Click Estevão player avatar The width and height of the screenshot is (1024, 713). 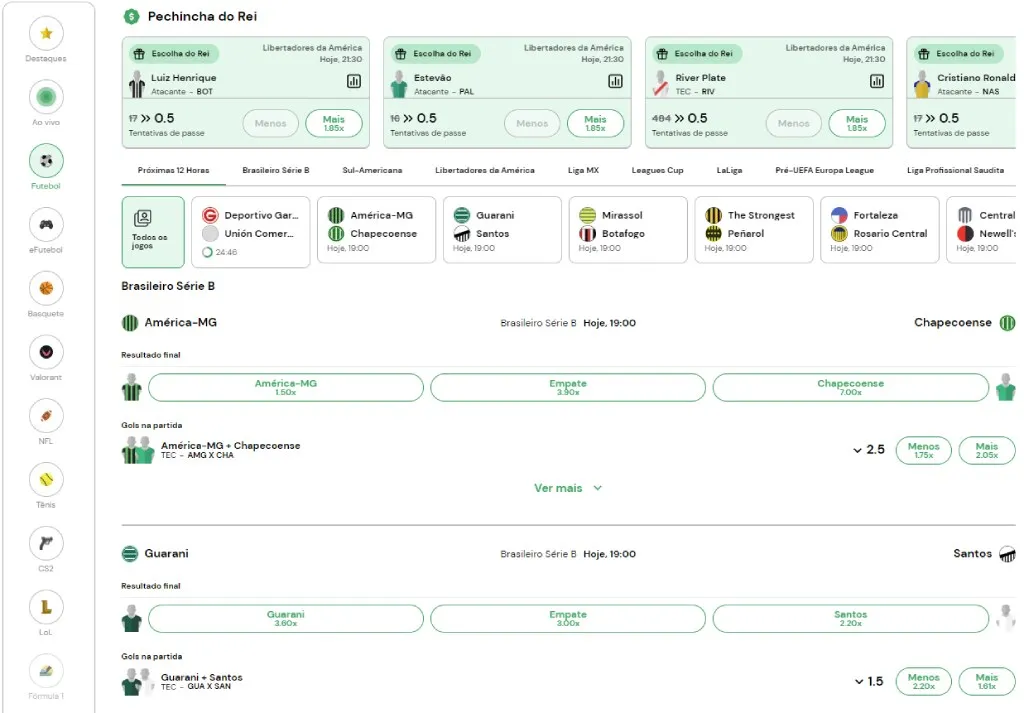coord(398,84)
